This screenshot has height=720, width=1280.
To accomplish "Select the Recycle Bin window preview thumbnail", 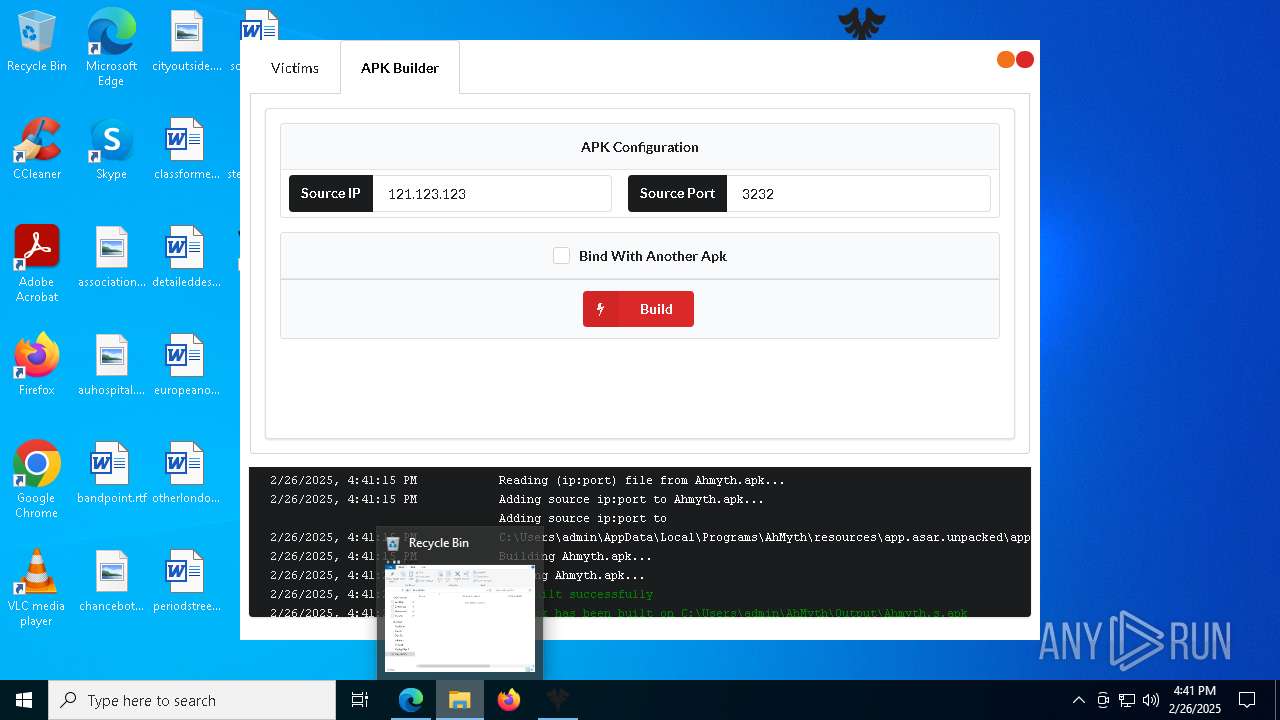I will pyautogui.click(x=460, y=618).
